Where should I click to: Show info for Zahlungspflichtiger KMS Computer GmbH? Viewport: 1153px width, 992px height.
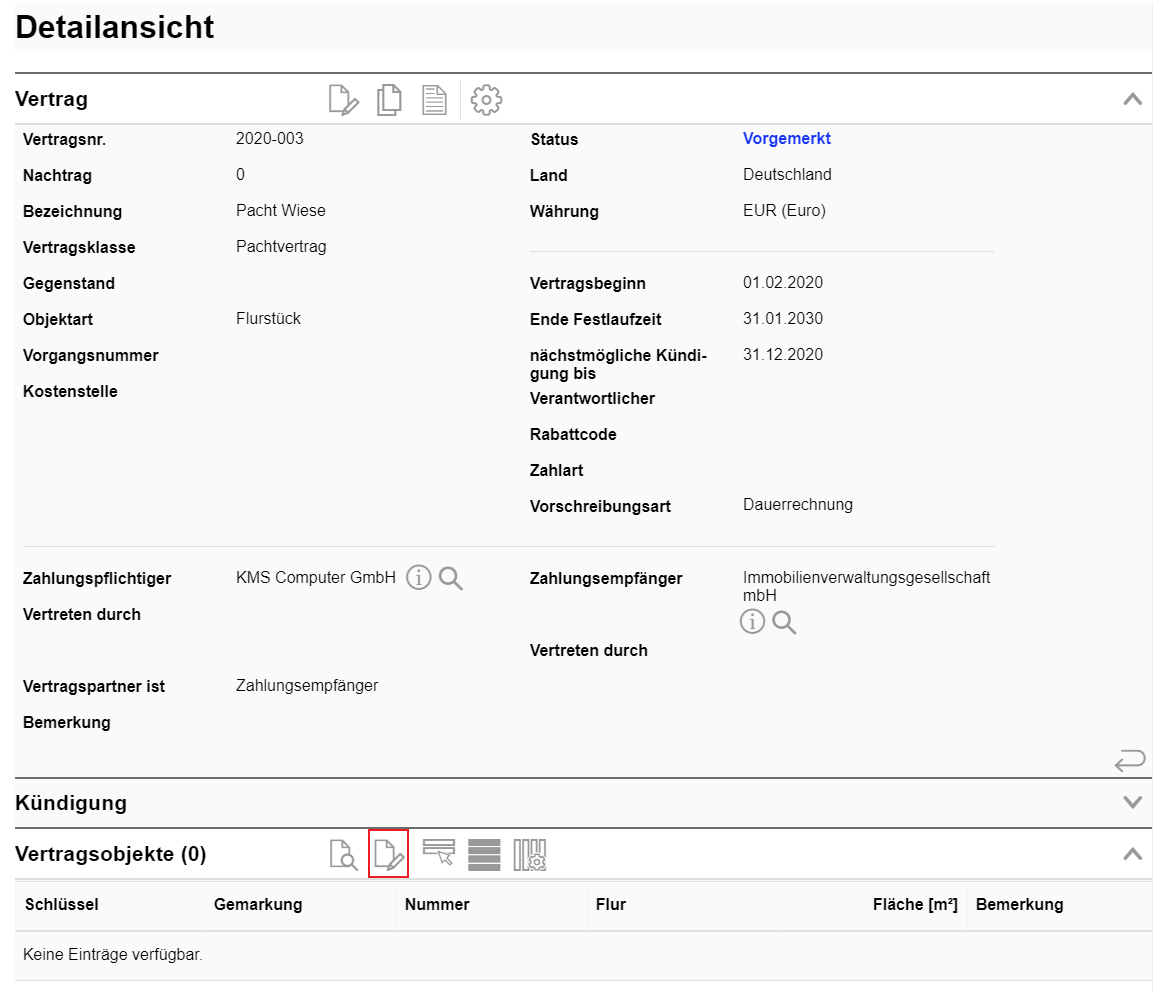(x=419, y=578)
